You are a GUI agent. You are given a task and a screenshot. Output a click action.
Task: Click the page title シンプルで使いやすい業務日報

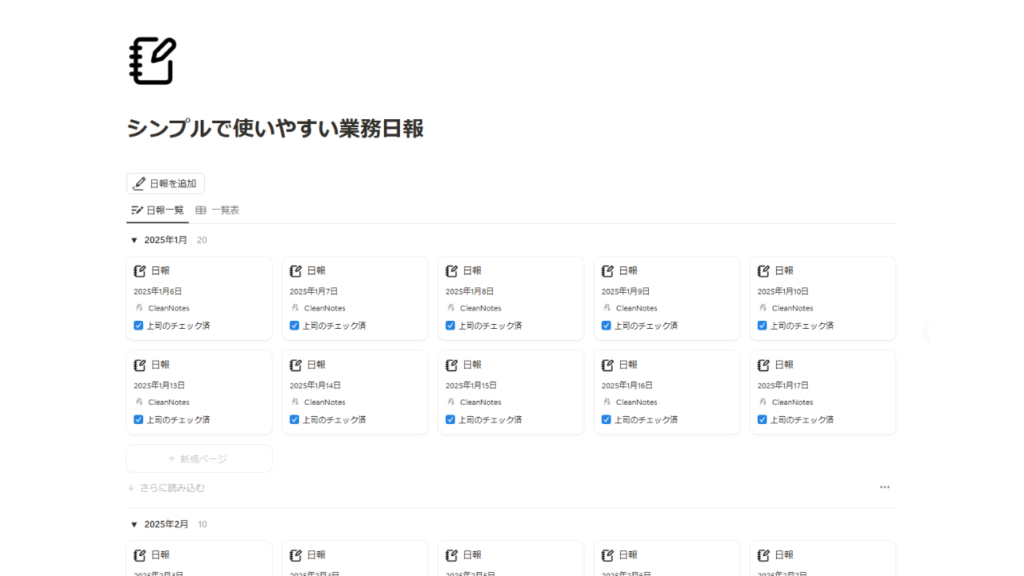[x=275, y=128]
